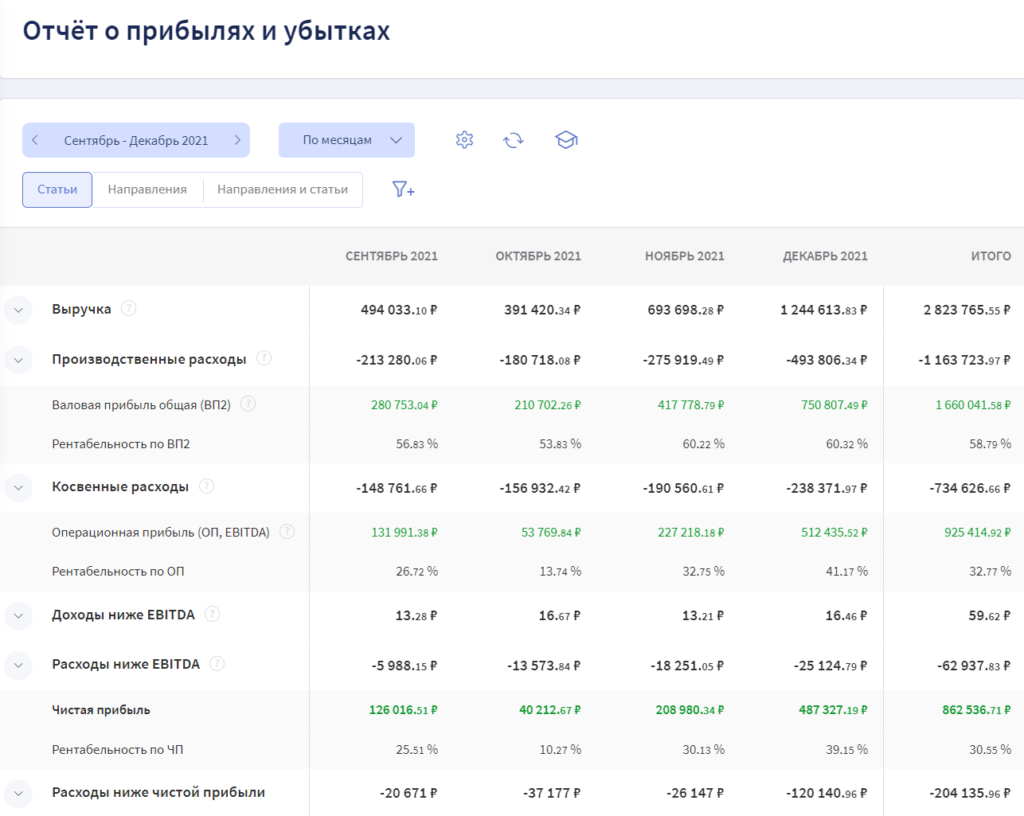1024x816 pixels.
Task: Switch to the Направления tab
Action: click(147, 189)
